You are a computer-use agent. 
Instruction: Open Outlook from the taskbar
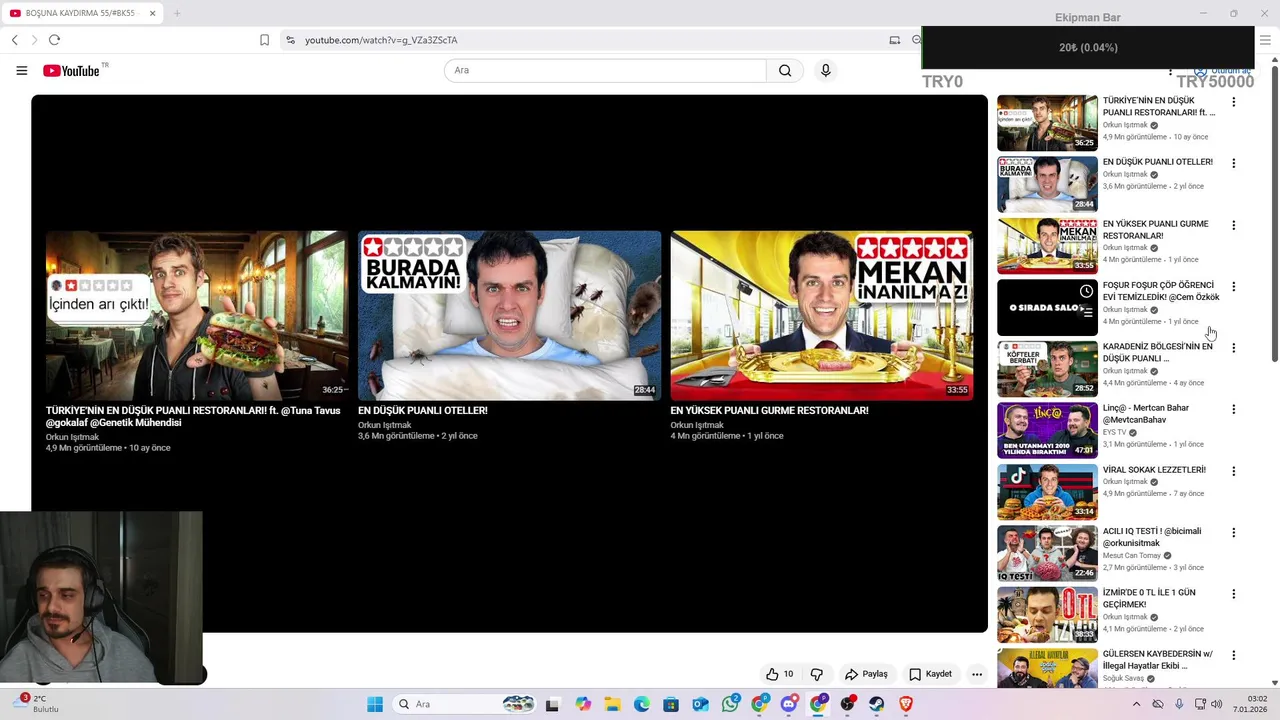pos(700,704)
